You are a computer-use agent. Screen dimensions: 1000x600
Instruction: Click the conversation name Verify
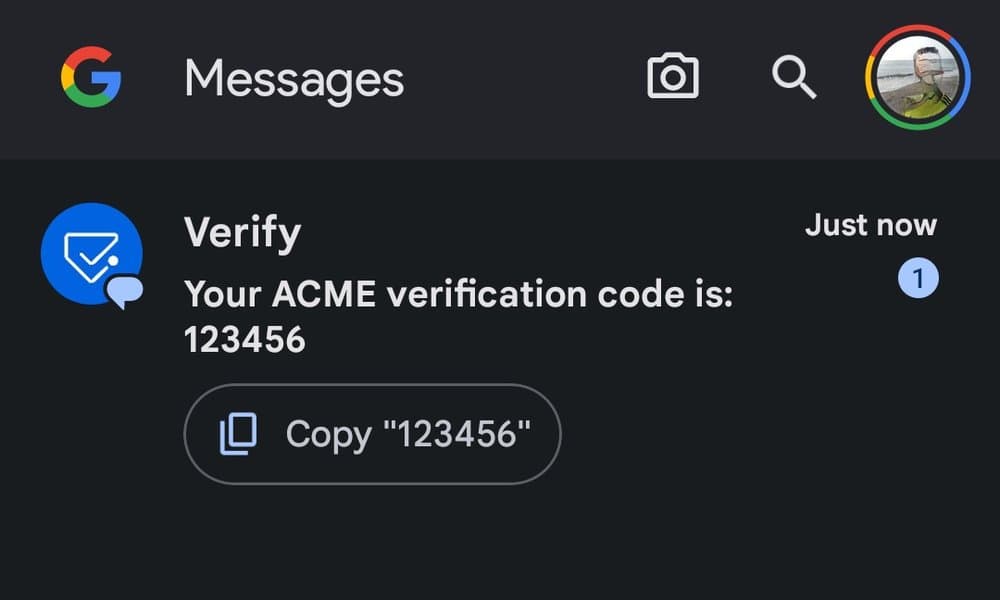pos(241,231)
